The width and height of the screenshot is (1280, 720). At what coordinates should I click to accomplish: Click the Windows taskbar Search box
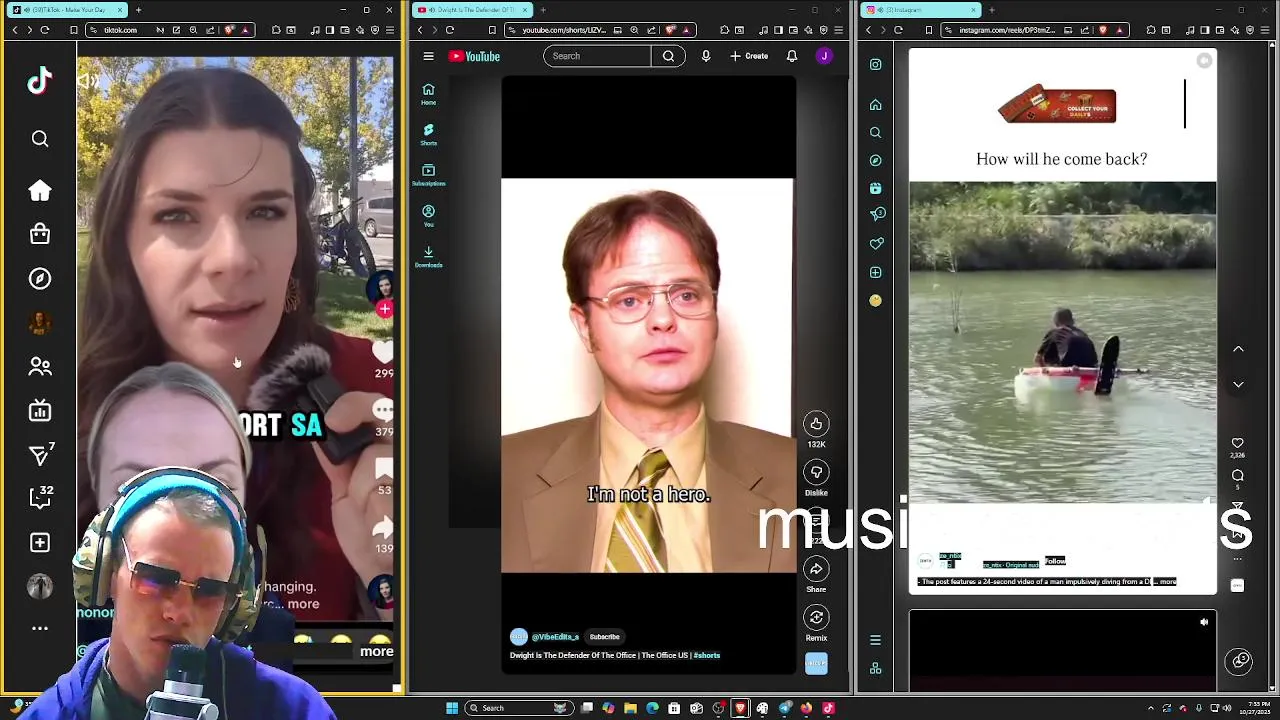click(521, 708)
